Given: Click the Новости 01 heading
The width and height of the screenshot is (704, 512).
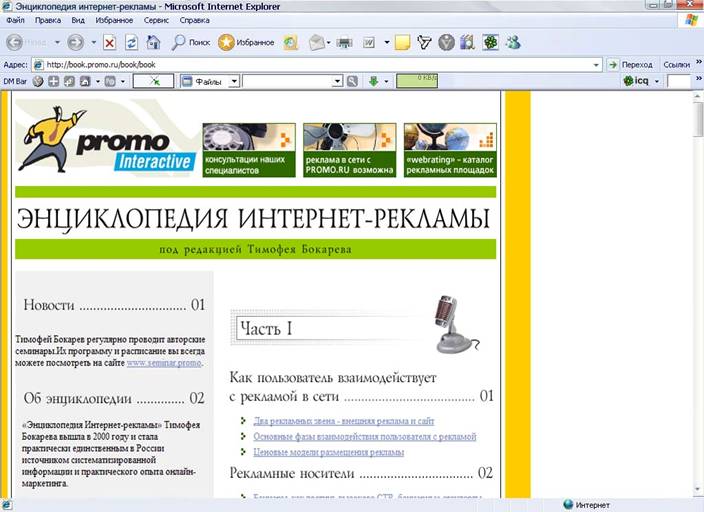Looking at the screenshot, I should click(114, 305).
